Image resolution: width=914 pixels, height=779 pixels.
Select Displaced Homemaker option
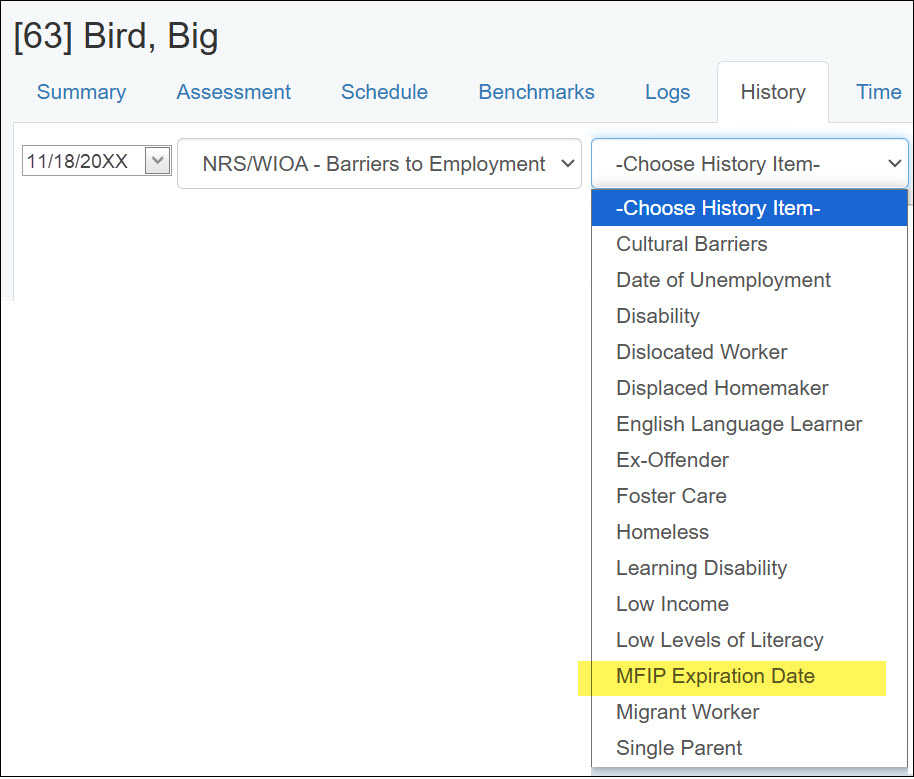[722, 388]
